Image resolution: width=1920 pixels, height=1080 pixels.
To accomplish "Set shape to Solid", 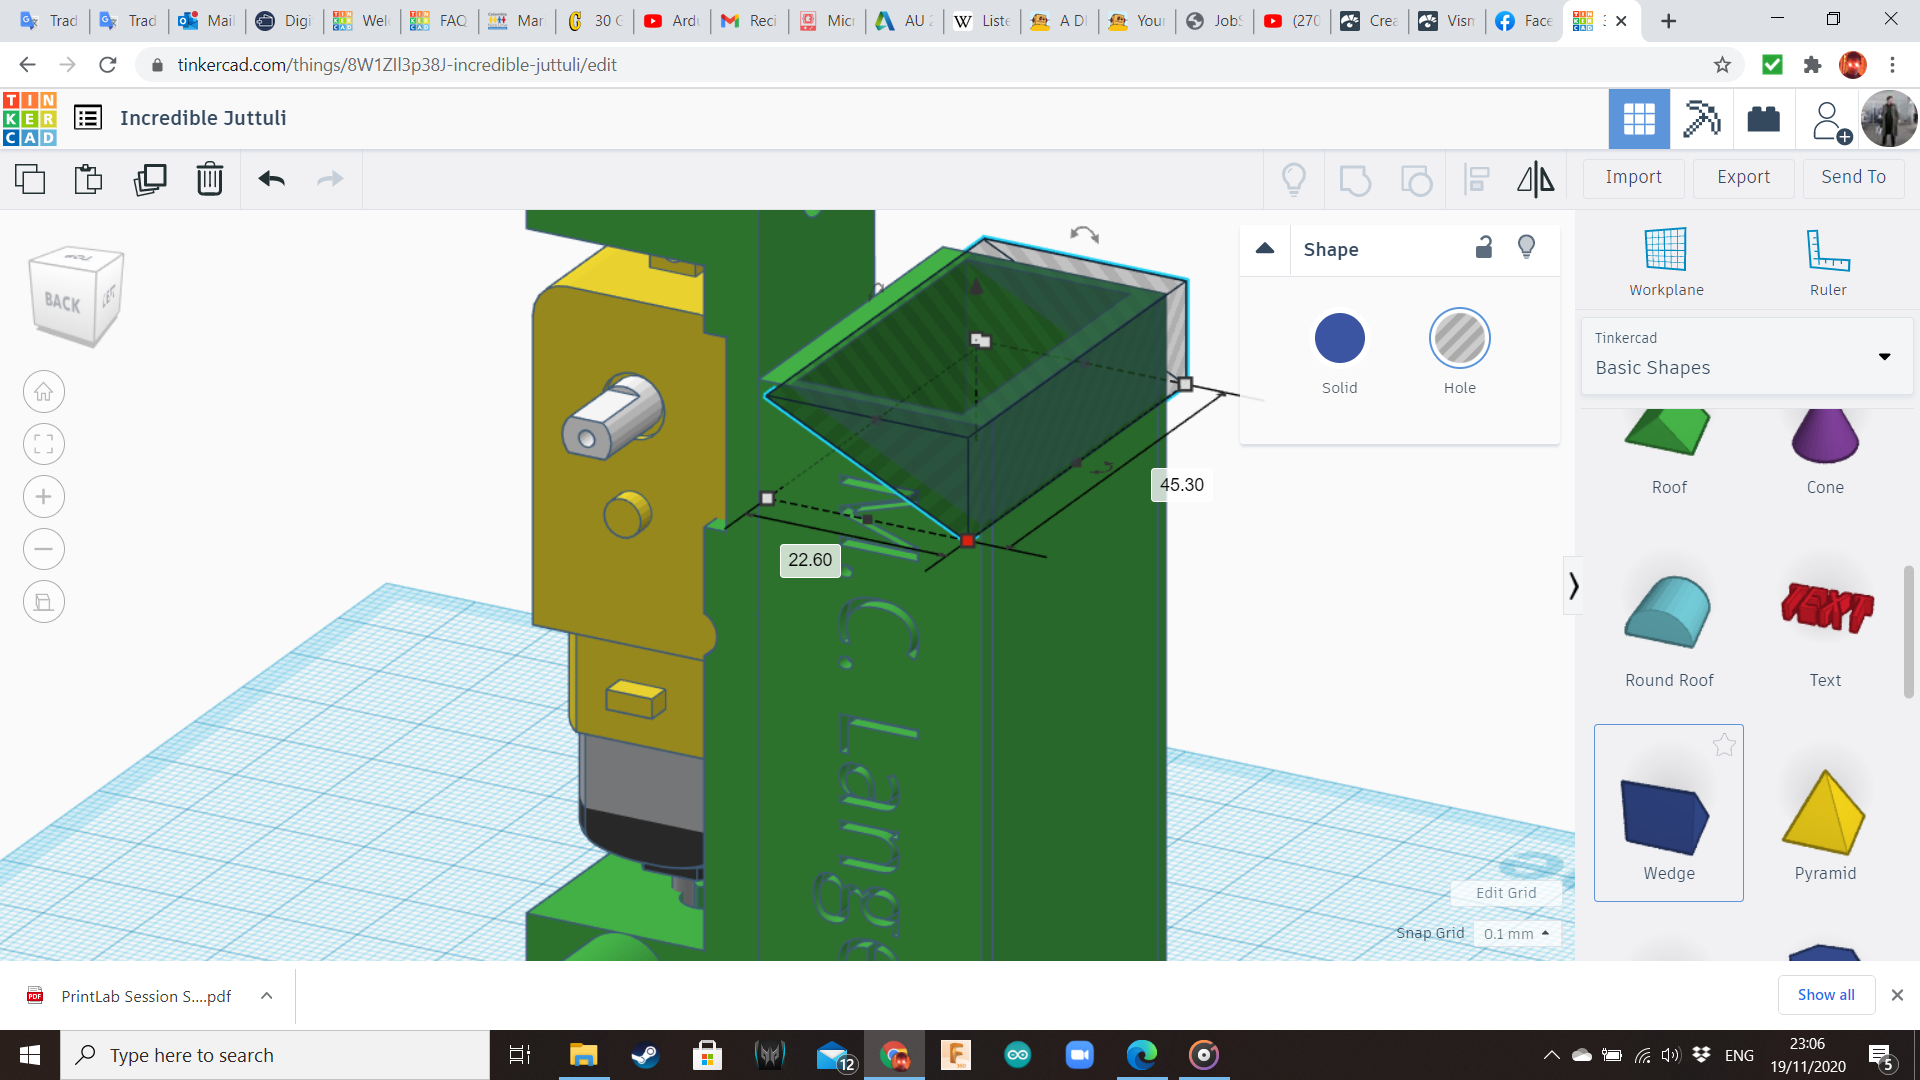I will pyautogui.click(x=1339, y=338).
